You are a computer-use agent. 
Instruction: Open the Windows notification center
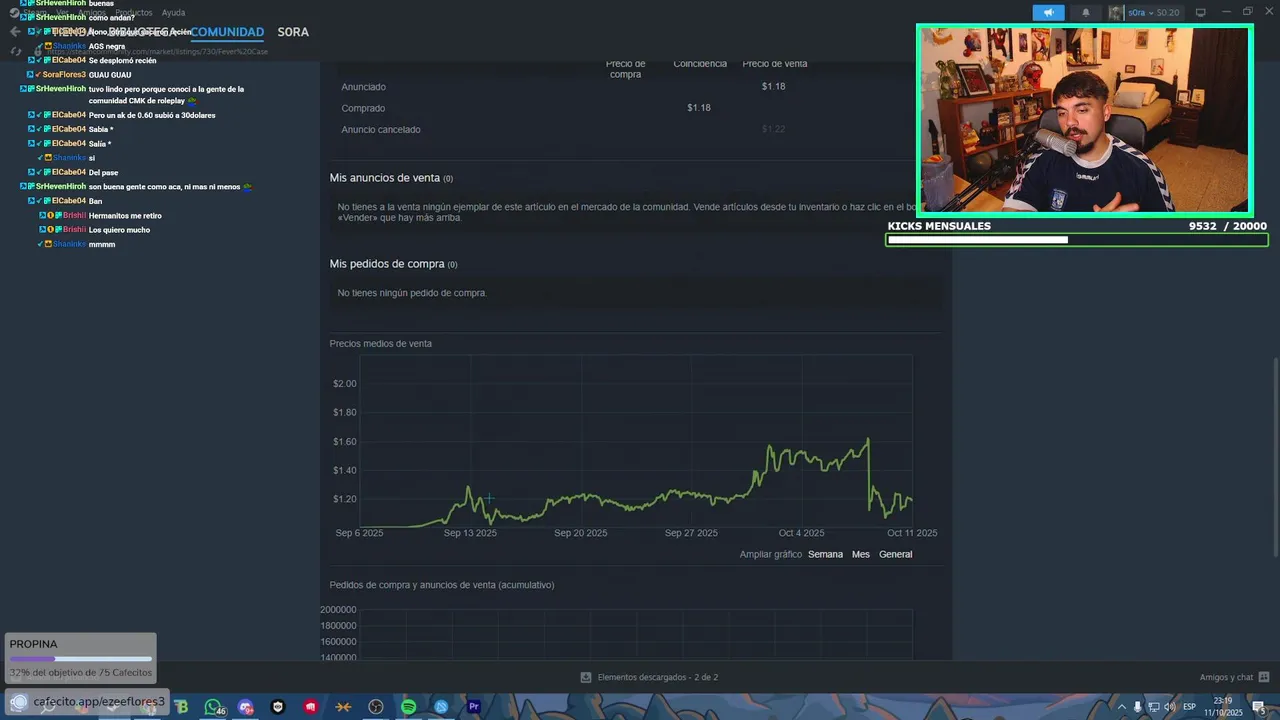click(x=1258, y=707)
